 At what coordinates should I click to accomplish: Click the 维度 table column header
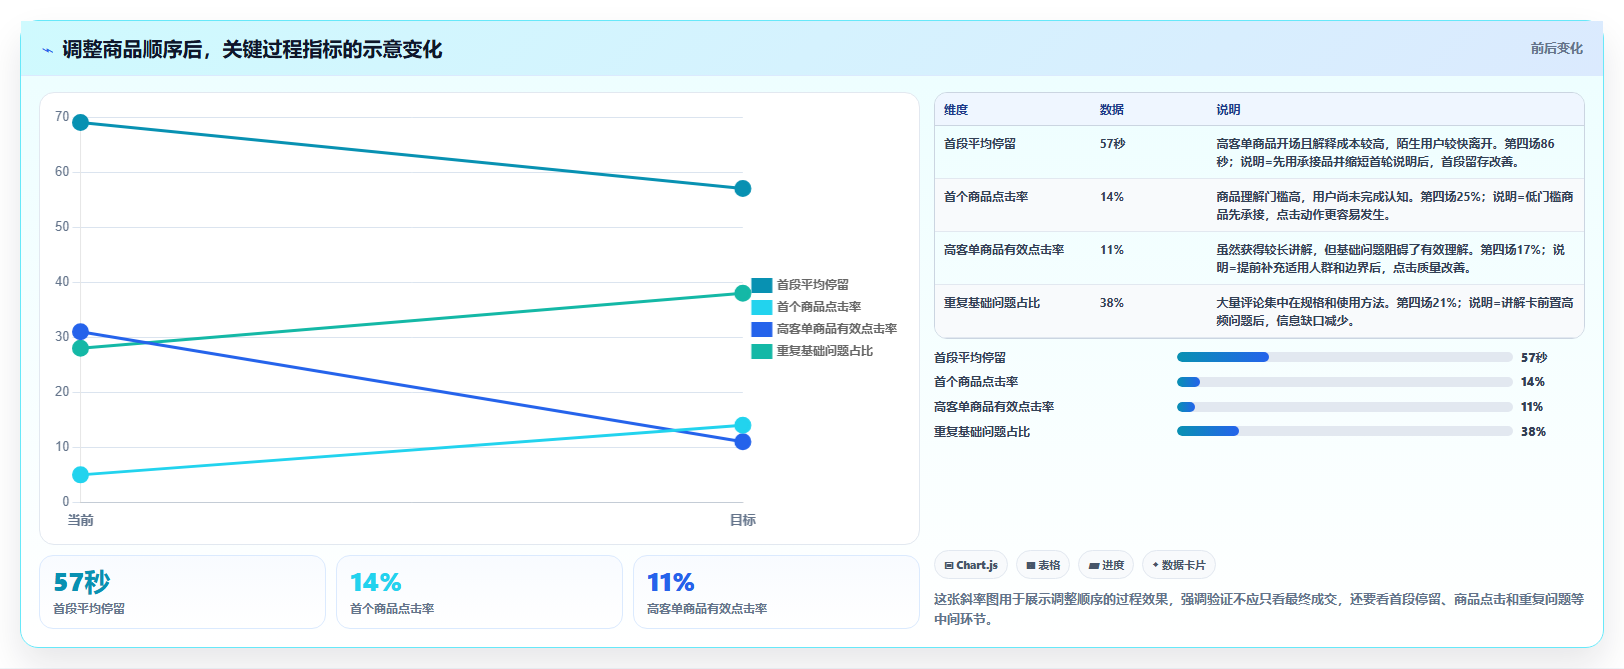(956, 110)
